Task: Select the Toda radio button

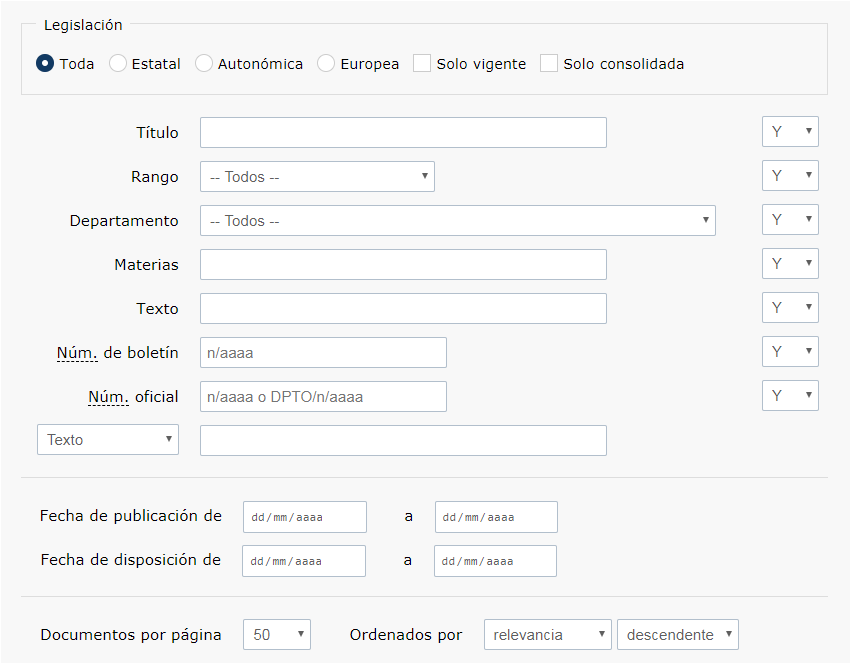Action: pyautogui.click(x=45, y=64)
